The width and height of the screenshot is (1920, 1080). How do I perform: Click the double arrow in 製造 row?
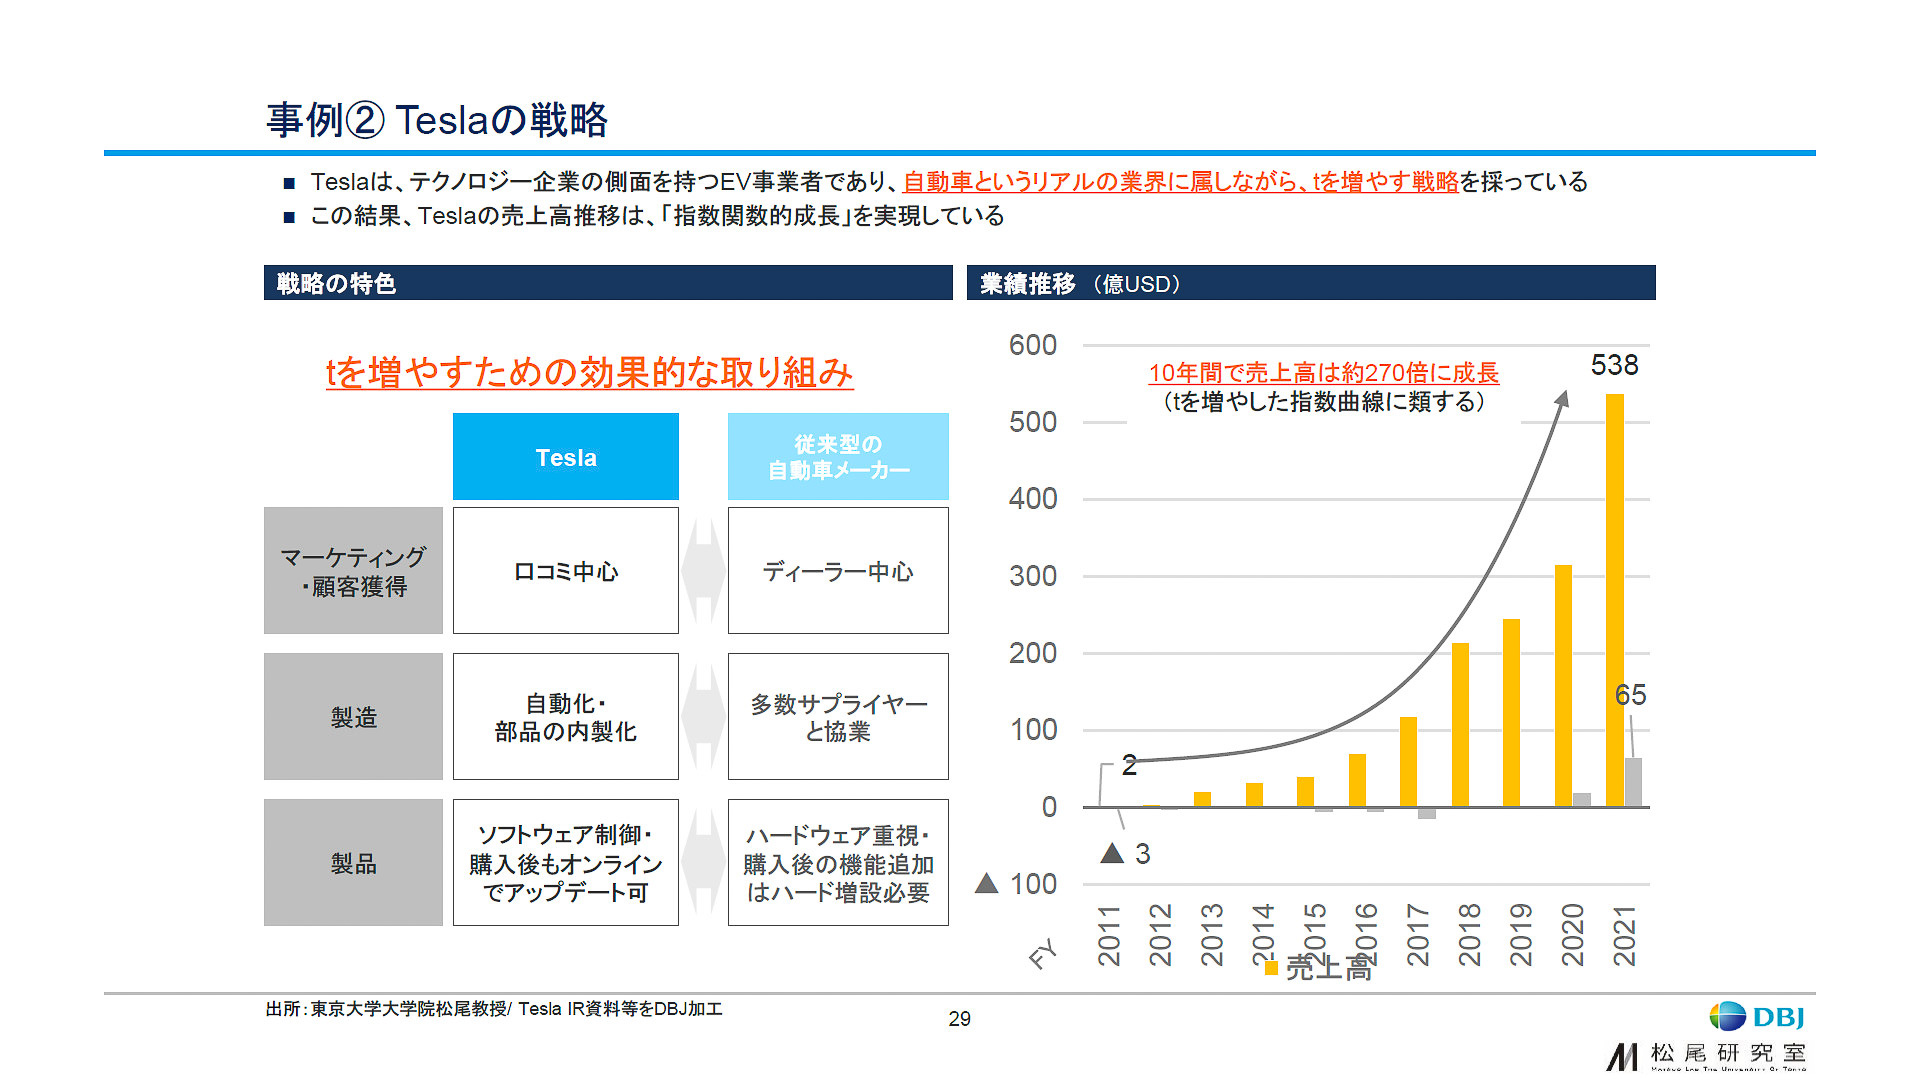click(703, 716)
